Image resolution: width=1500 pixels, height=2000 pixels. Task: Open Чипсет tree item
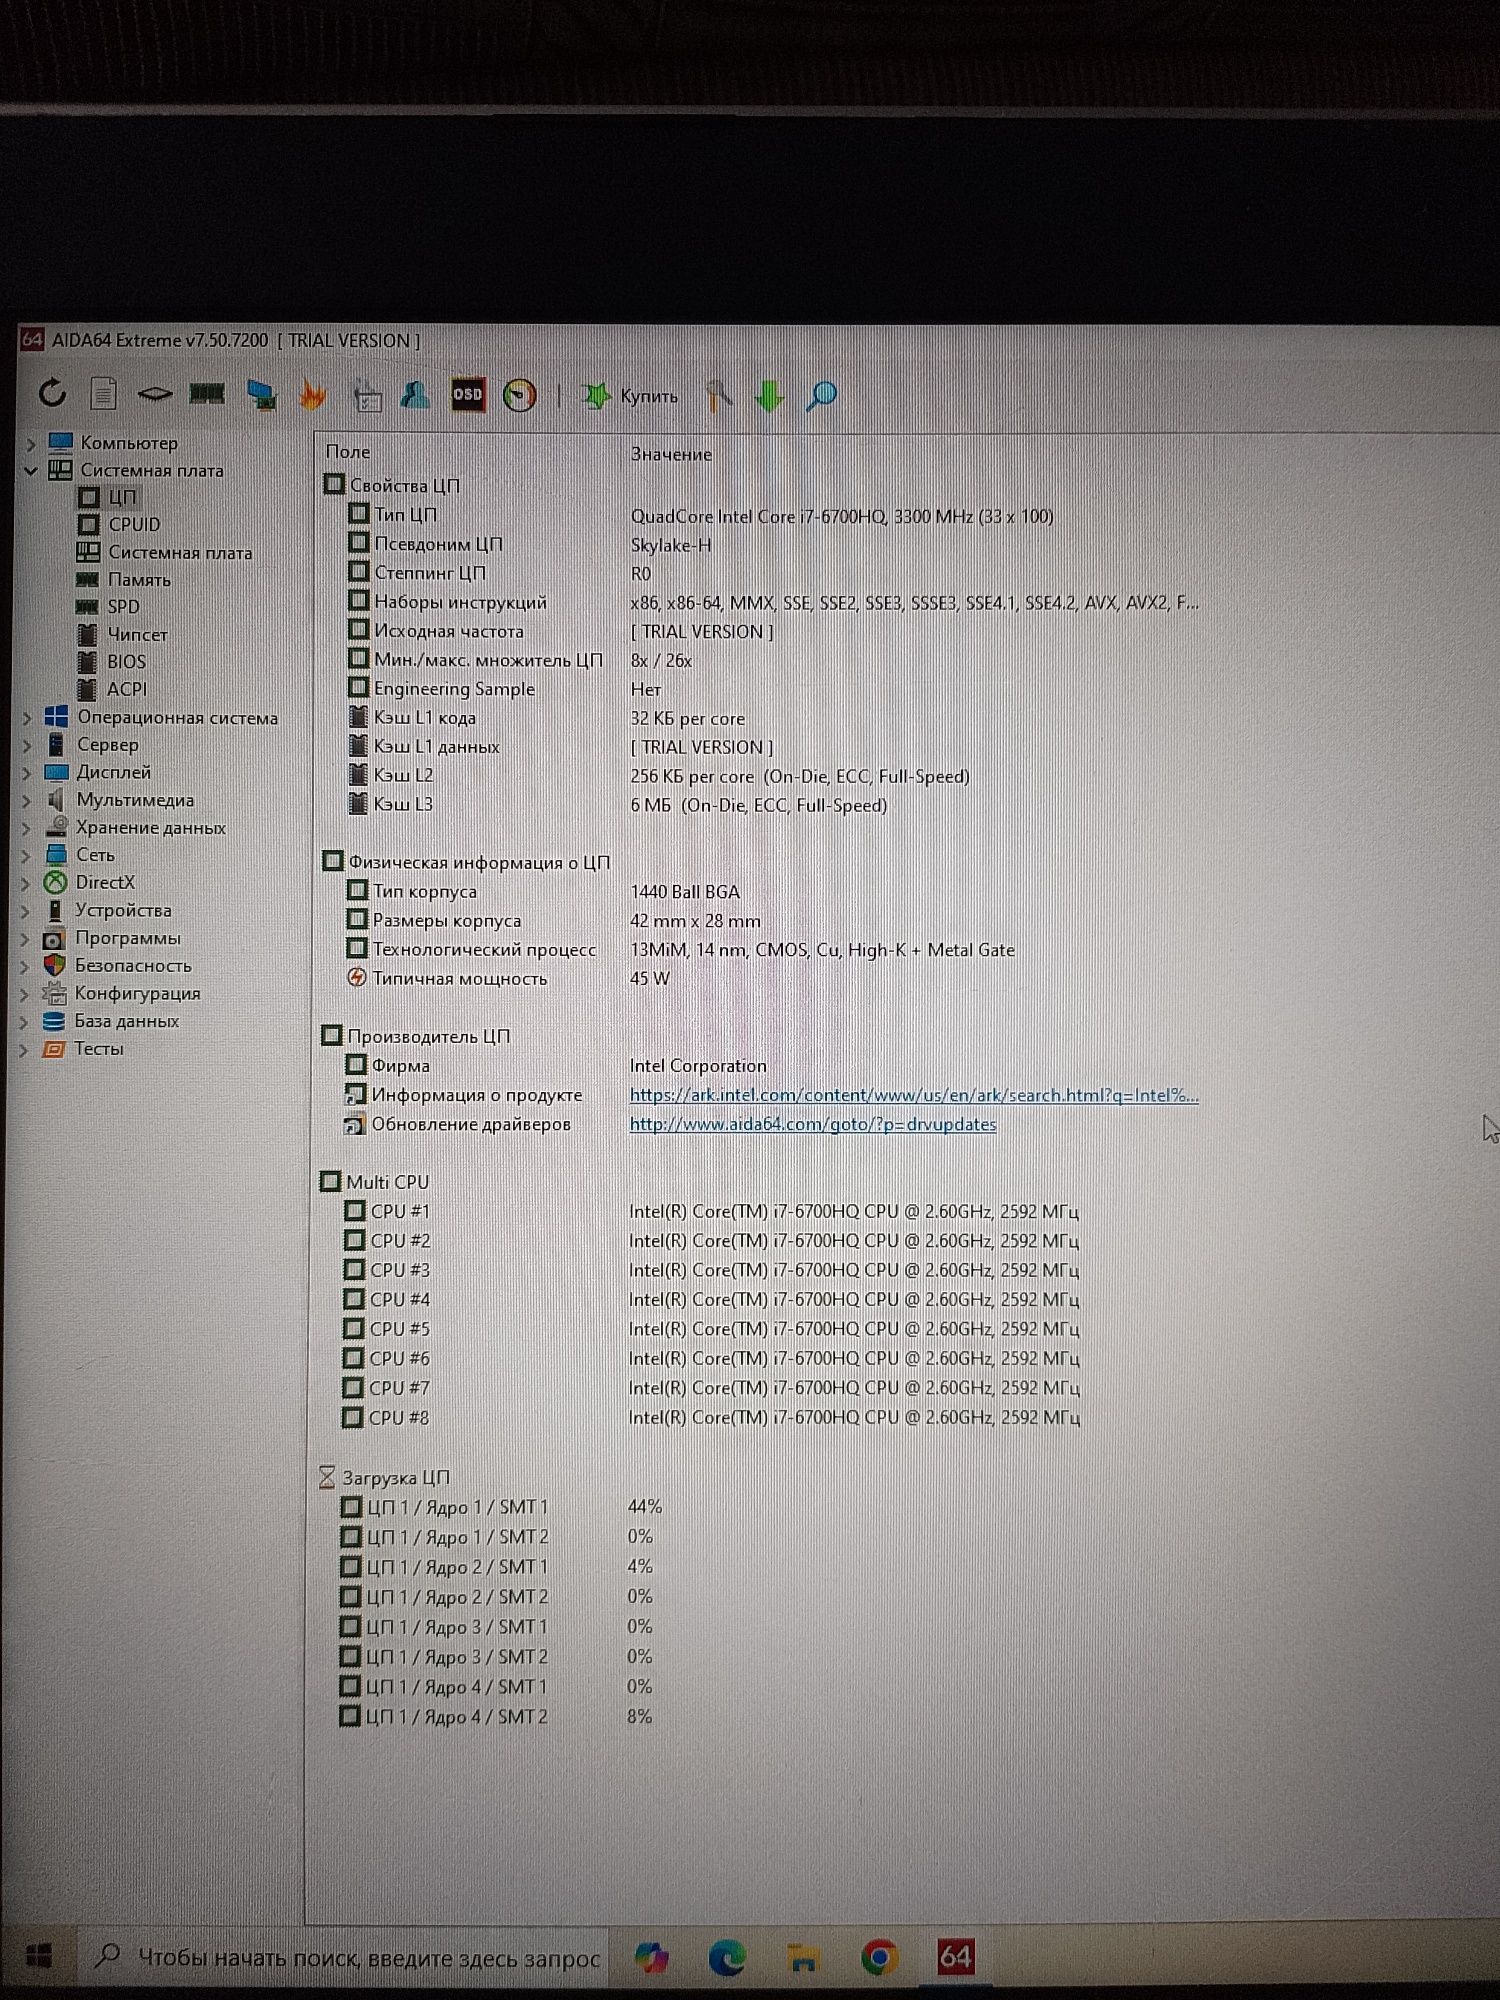pos(137,634)
